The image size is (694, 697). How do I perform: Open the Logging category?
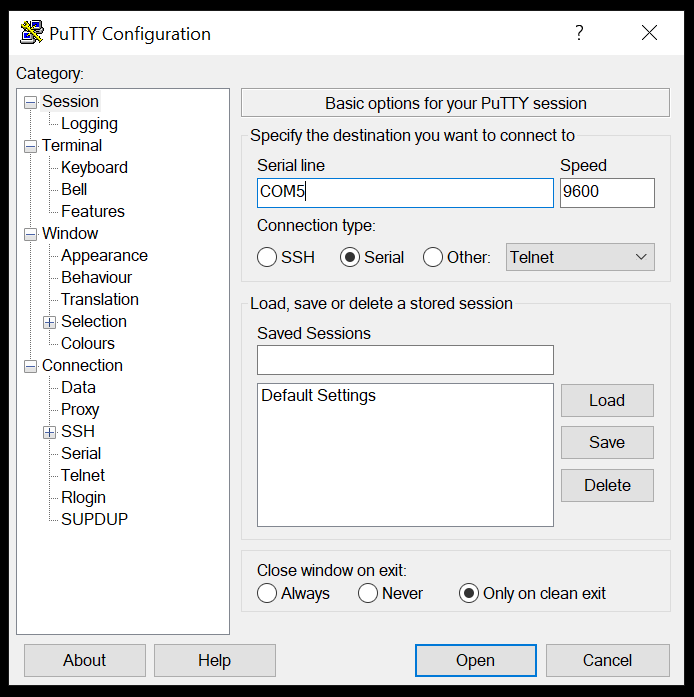(x=89, y=124)
